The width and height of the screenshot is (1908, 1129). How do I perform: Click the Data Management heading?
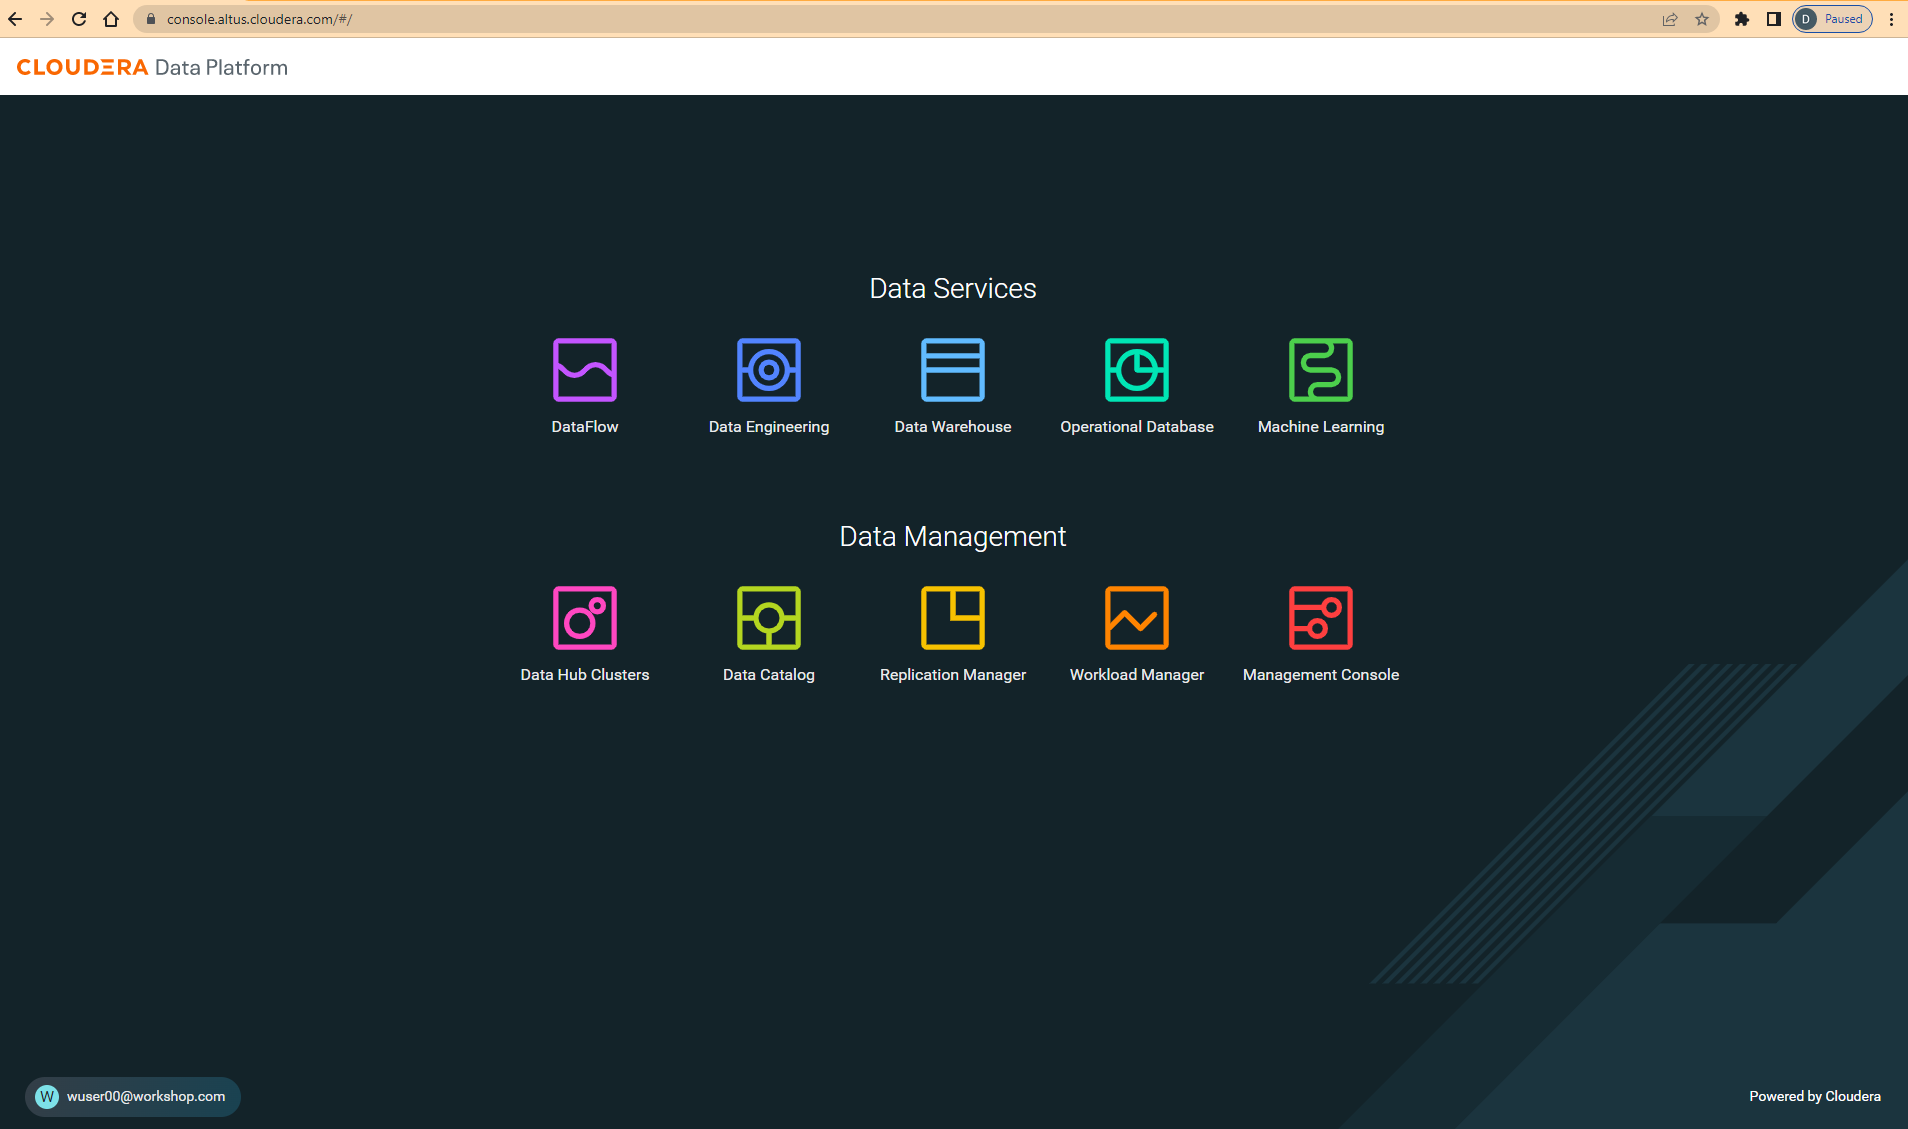coord(953,537)
